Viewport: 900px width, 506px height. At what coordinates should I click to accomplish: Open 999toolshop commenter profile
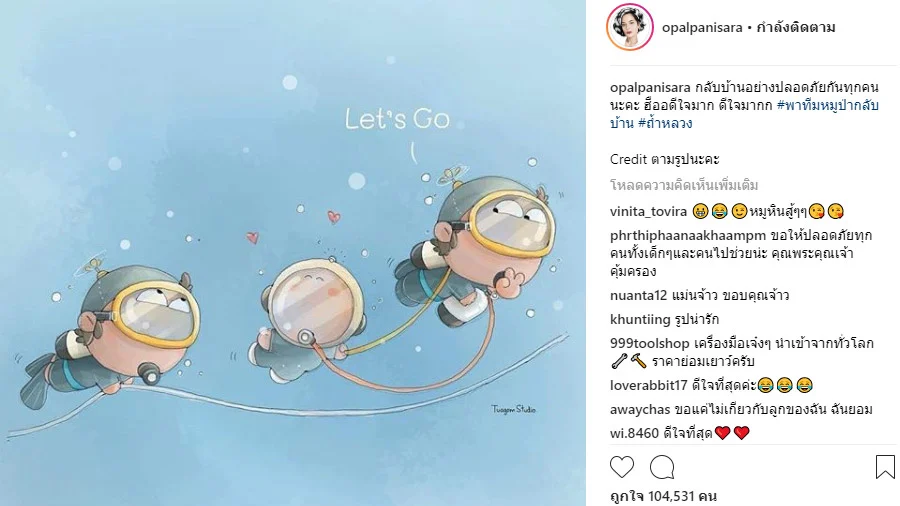(650, 344)
